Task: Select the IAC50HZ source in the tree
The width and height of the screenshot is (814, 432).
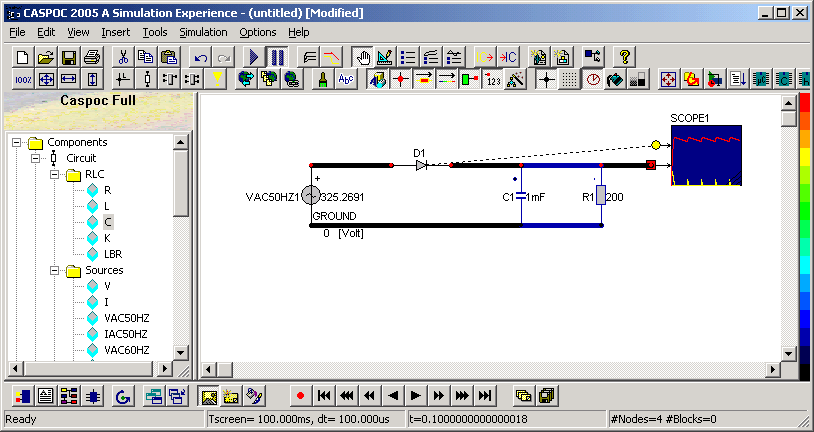Action: tap(127, 334)
